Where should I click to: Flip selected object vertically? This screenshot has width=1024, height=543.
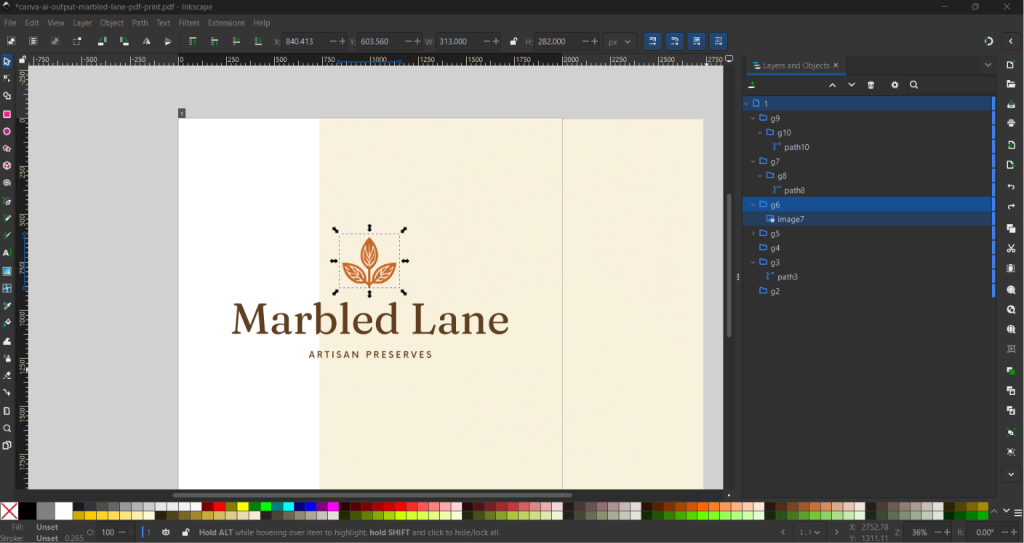(168, 41)
